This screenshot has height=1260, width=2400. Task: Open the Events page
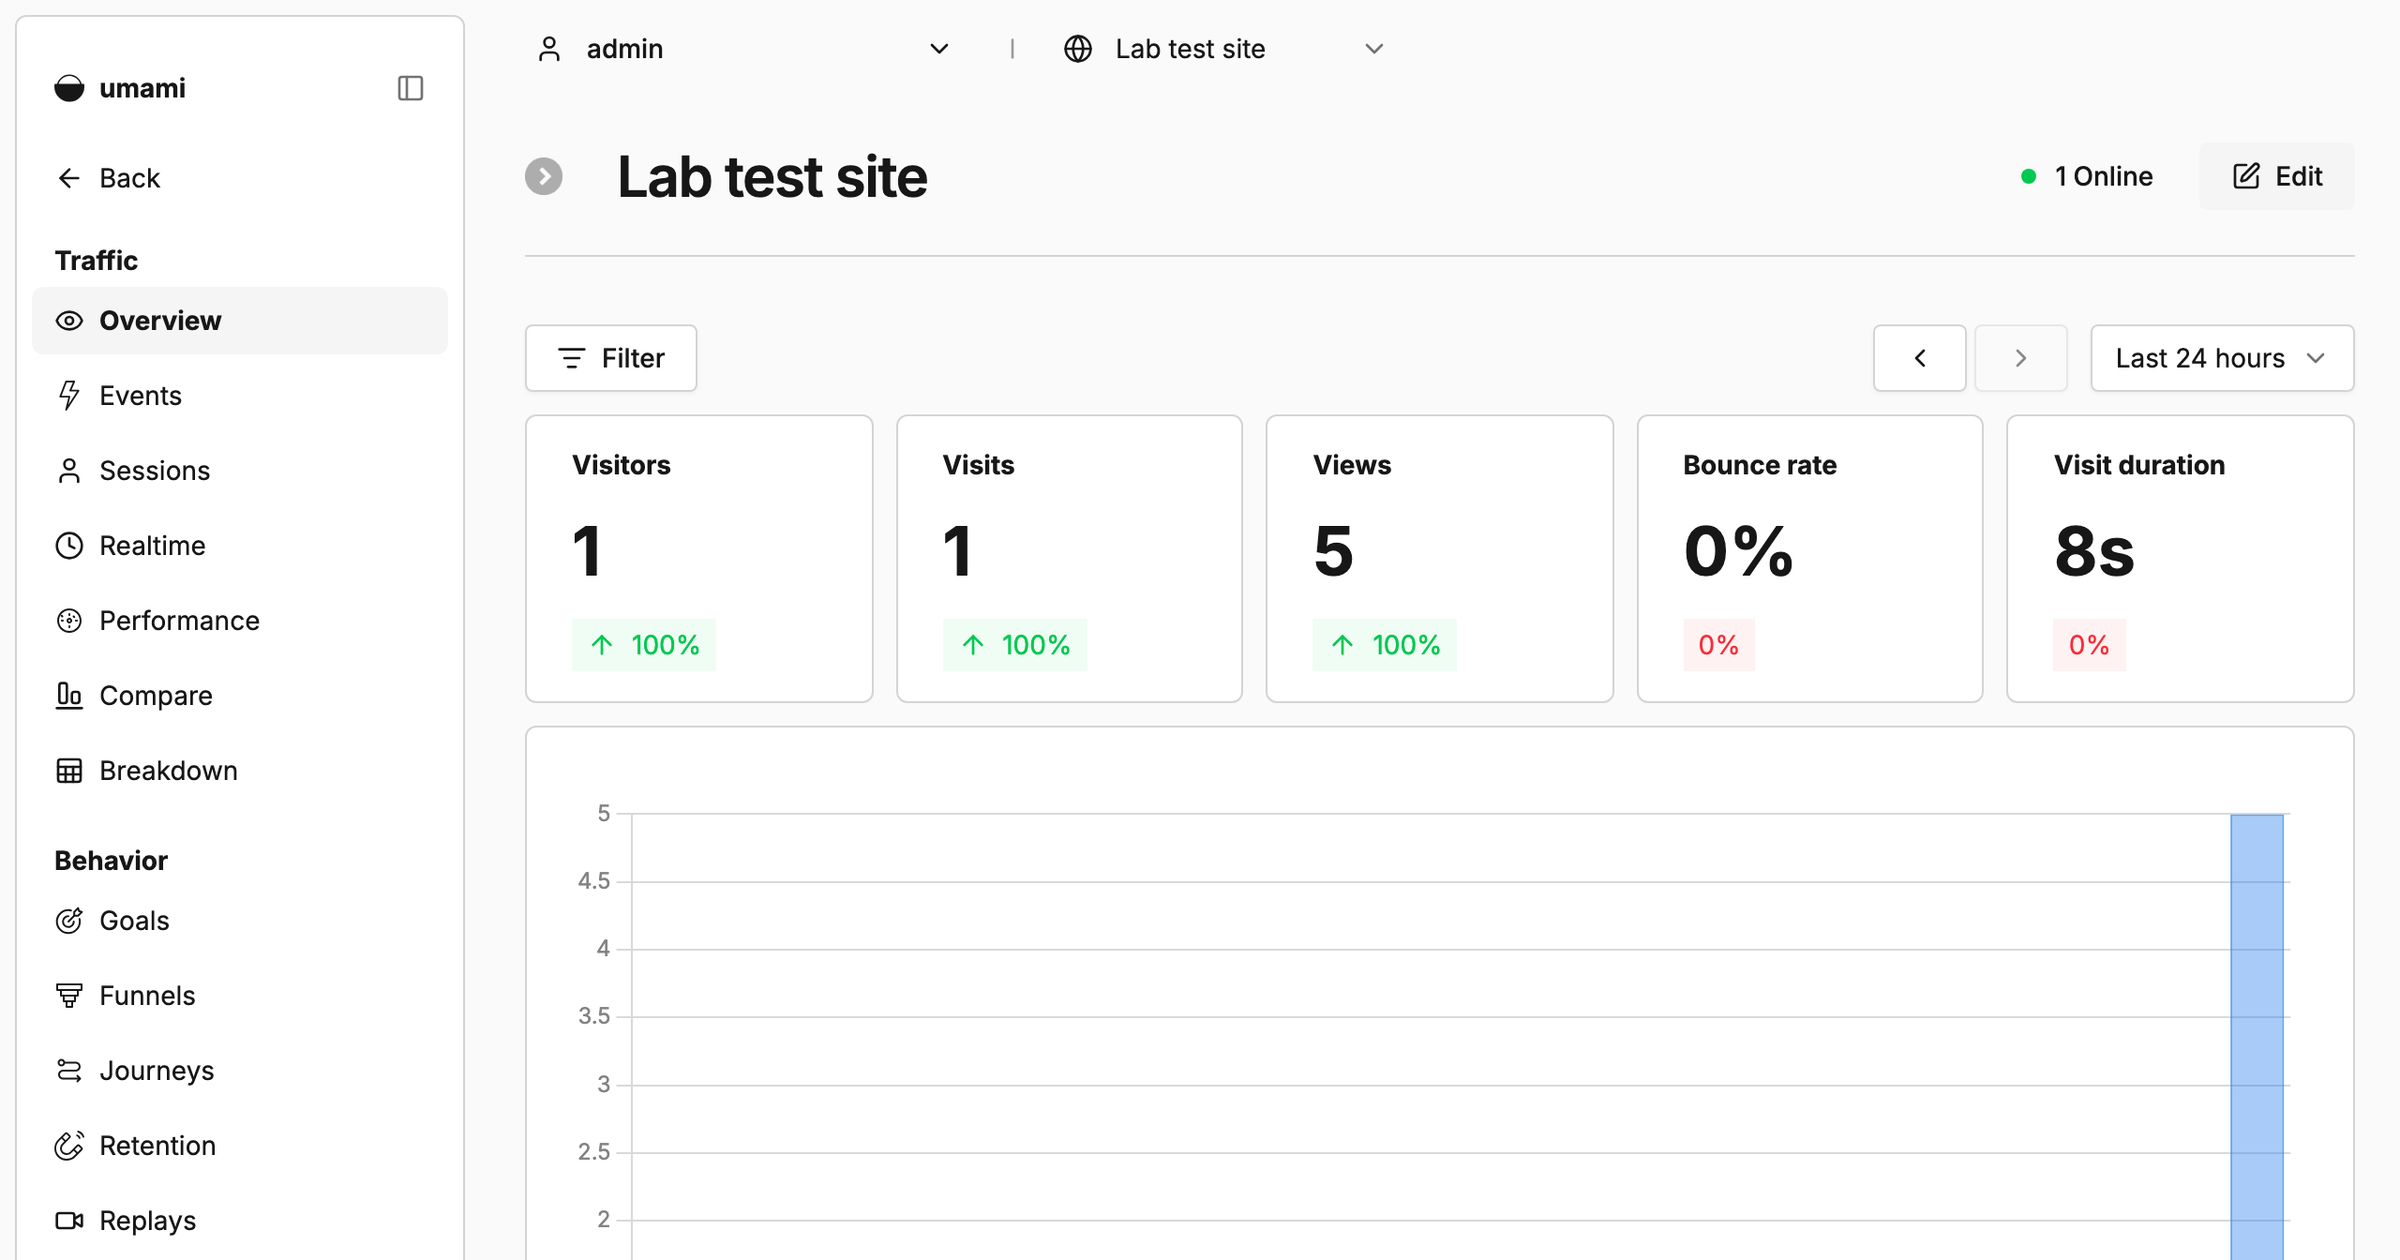(240, 396)
